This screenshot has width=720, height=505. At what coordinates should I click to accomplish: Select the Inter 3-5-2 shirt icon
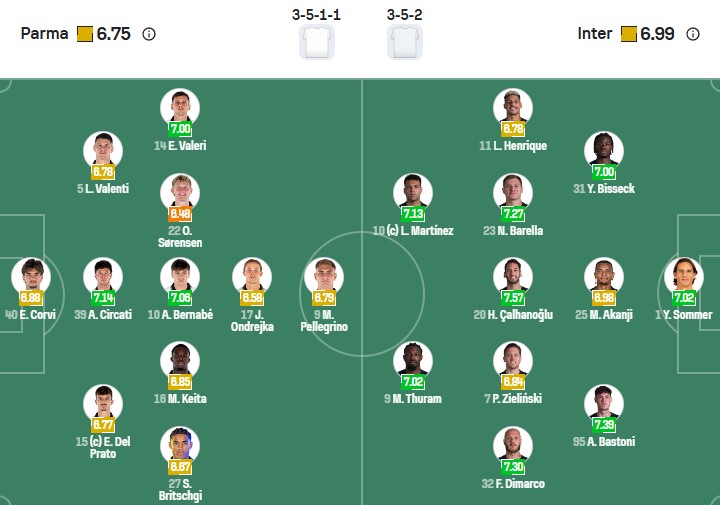click(x=404, y=42)
